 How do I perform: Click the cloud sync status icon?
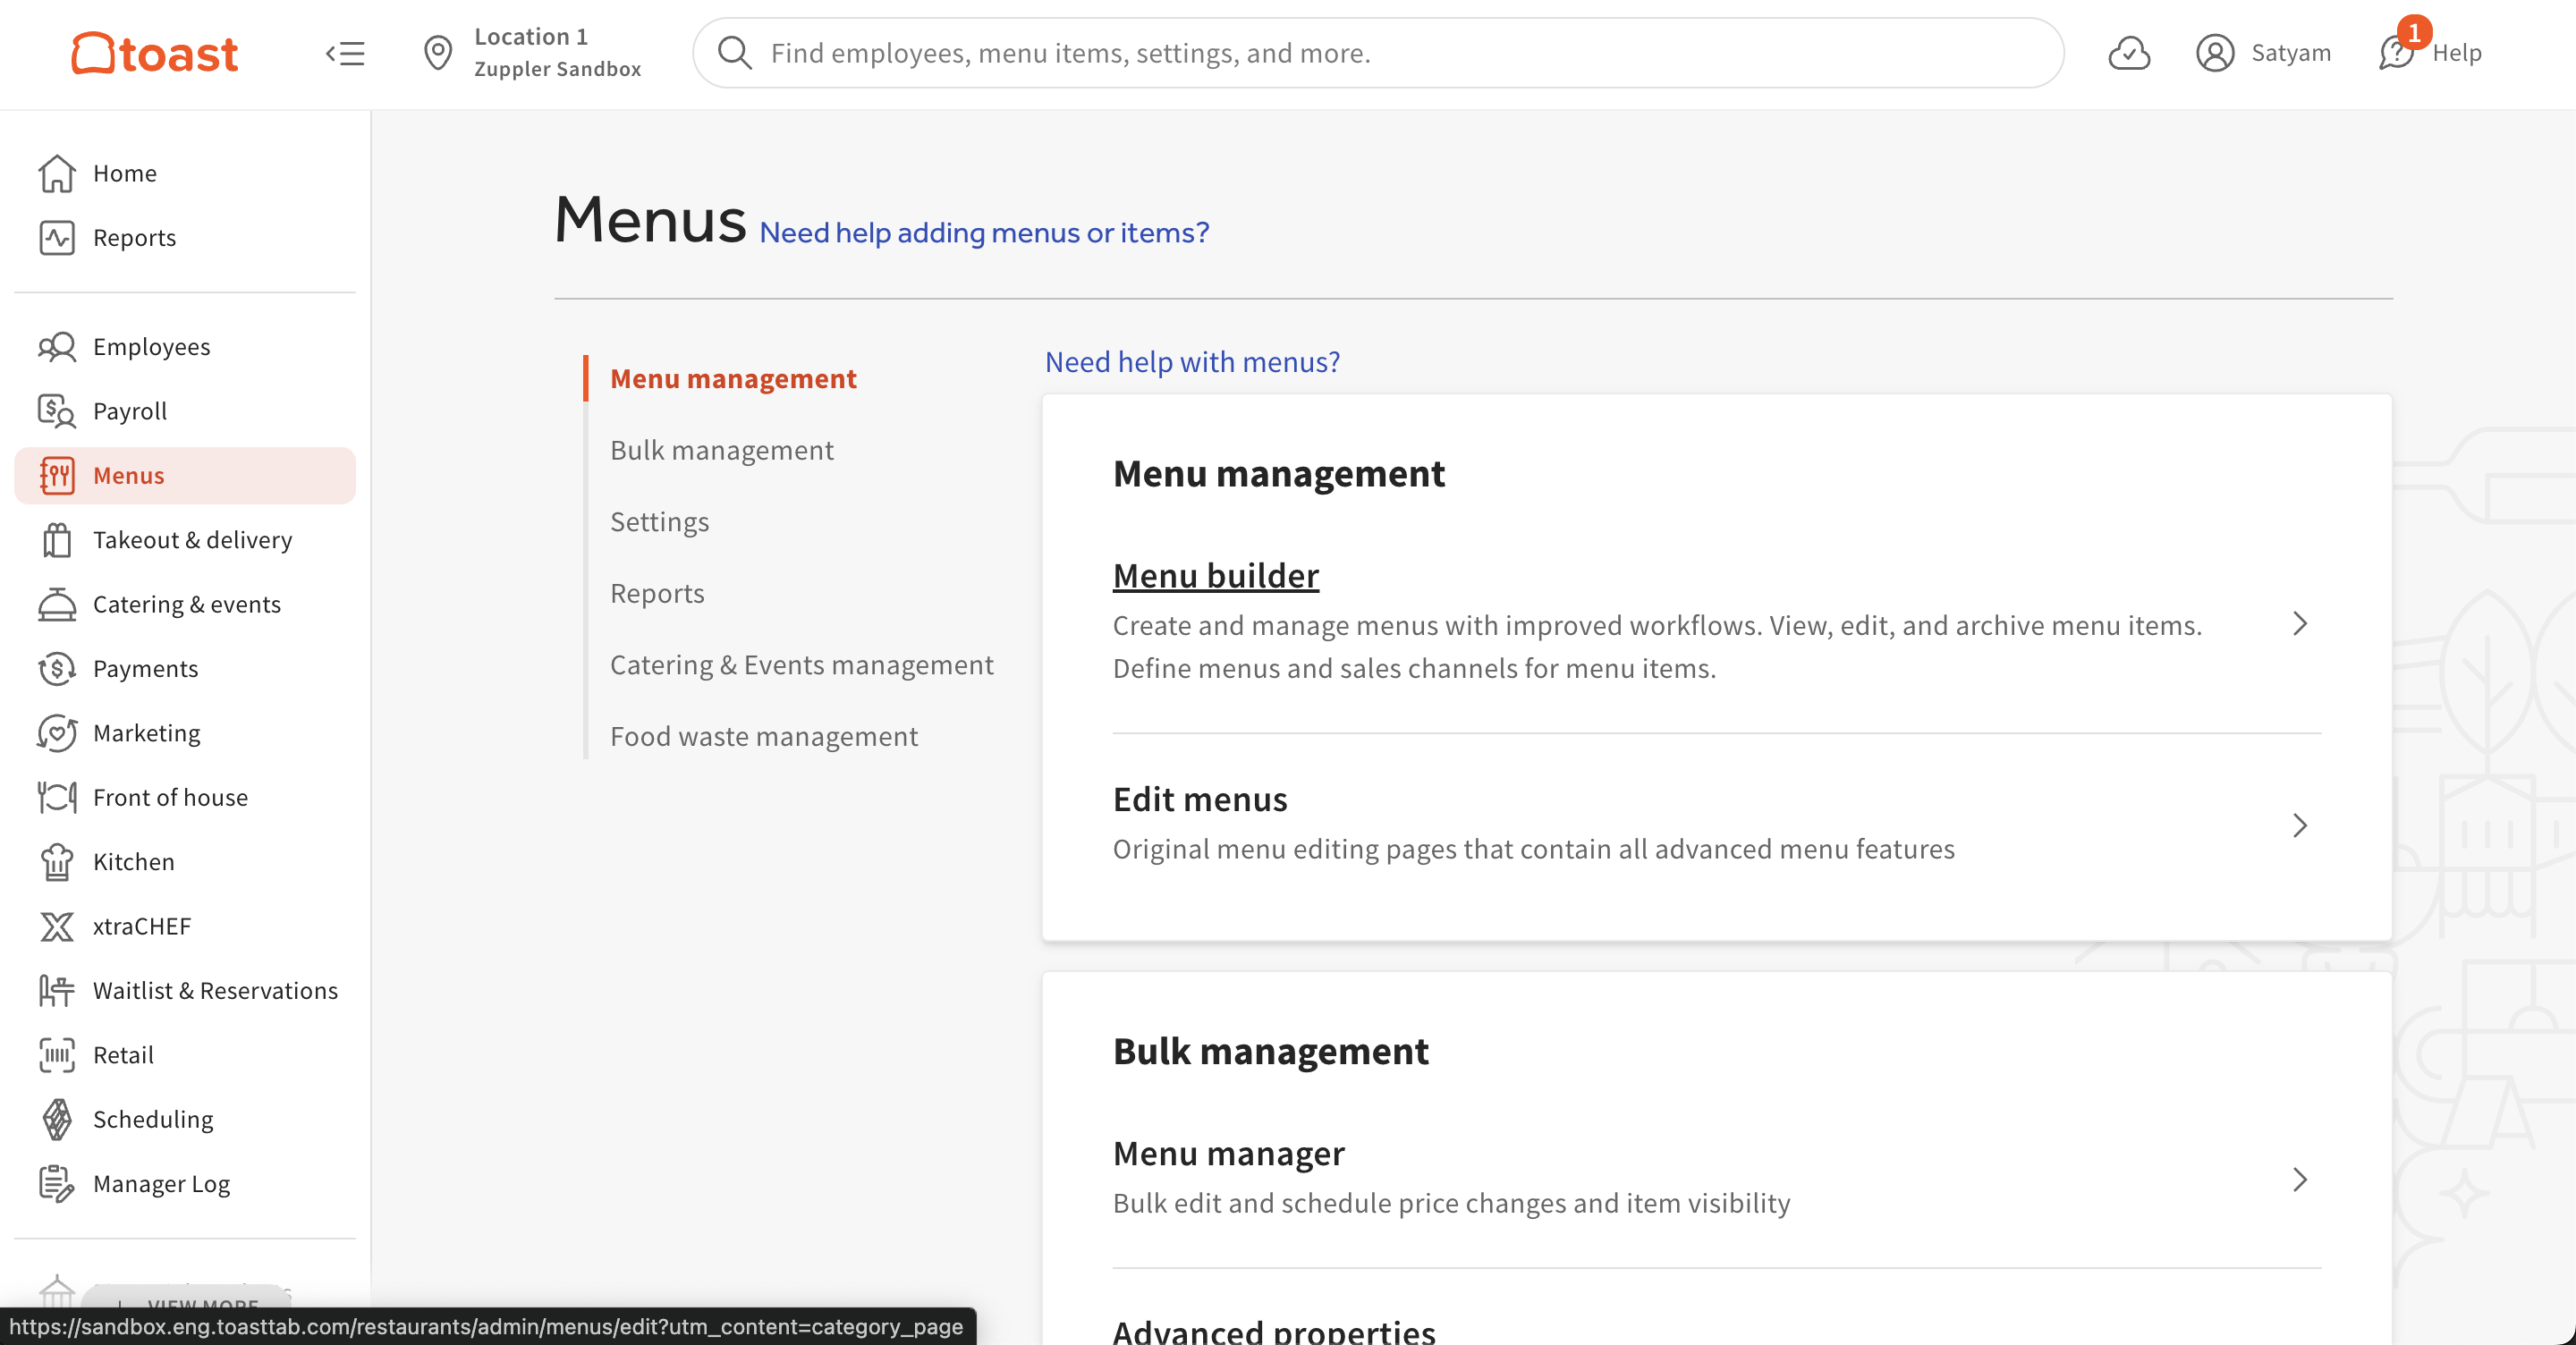(x=2129, y=53)
